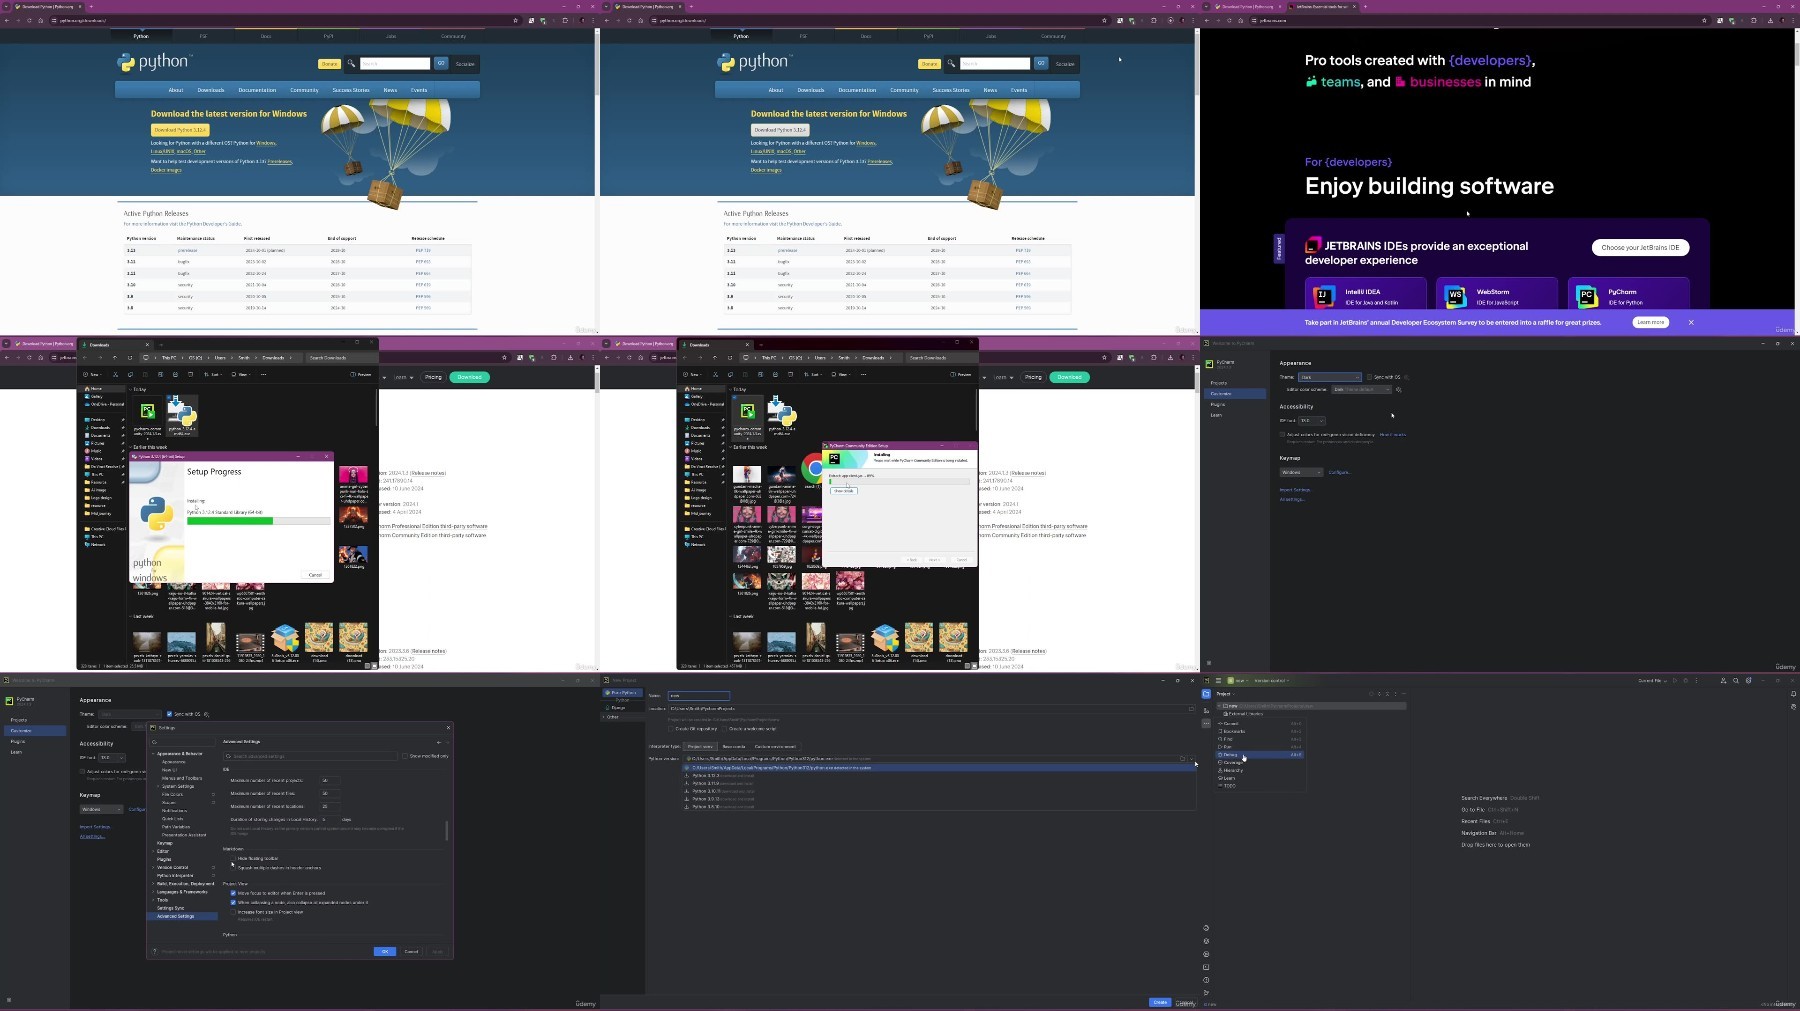The width and height of the screenshot is (1800, 1011).
Task: Click help question mark in Settings dialog
Action: [x=154, y=951]
